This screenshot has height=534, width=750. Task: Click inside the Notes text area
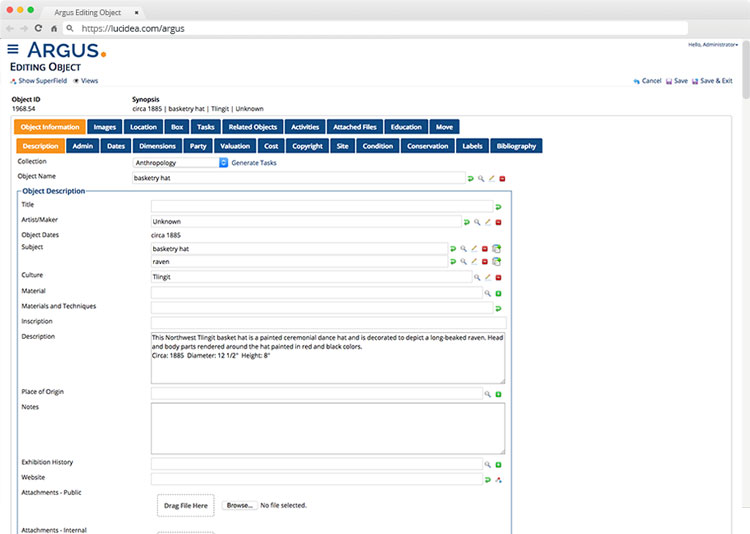327,428
